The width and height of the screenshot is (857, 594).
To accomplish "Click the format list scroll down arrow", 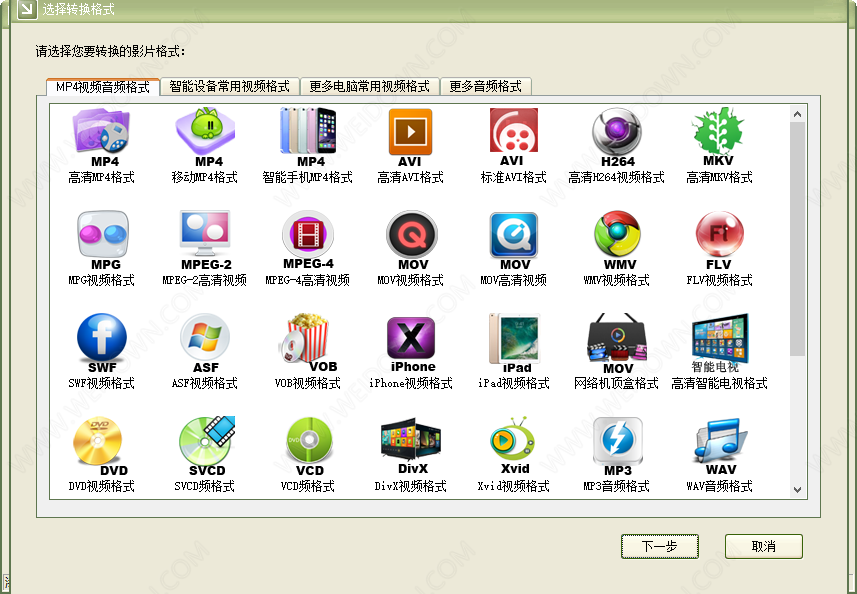I will (x=797, y=490).
